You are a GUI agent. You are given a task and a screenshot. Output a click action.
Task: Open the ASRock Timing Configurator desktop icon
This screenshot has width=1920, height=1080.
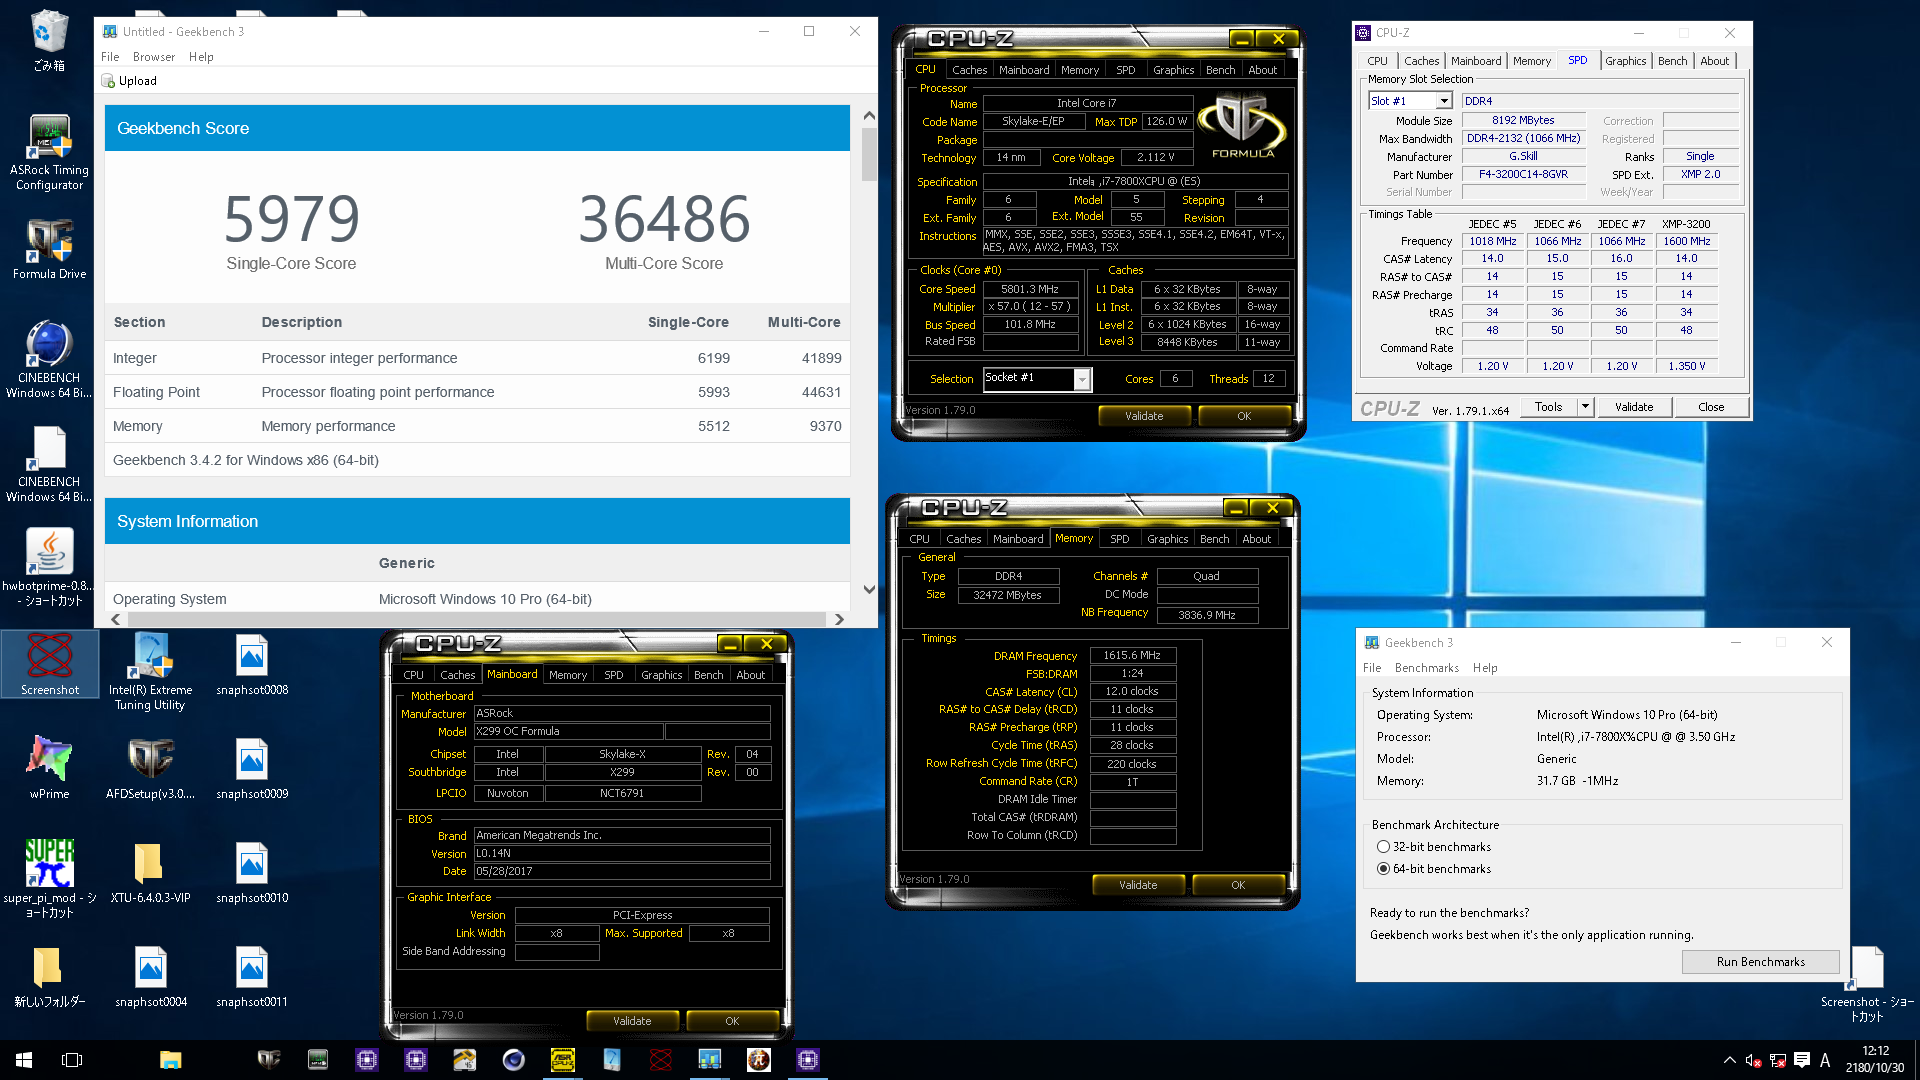(x=49, y=152)
